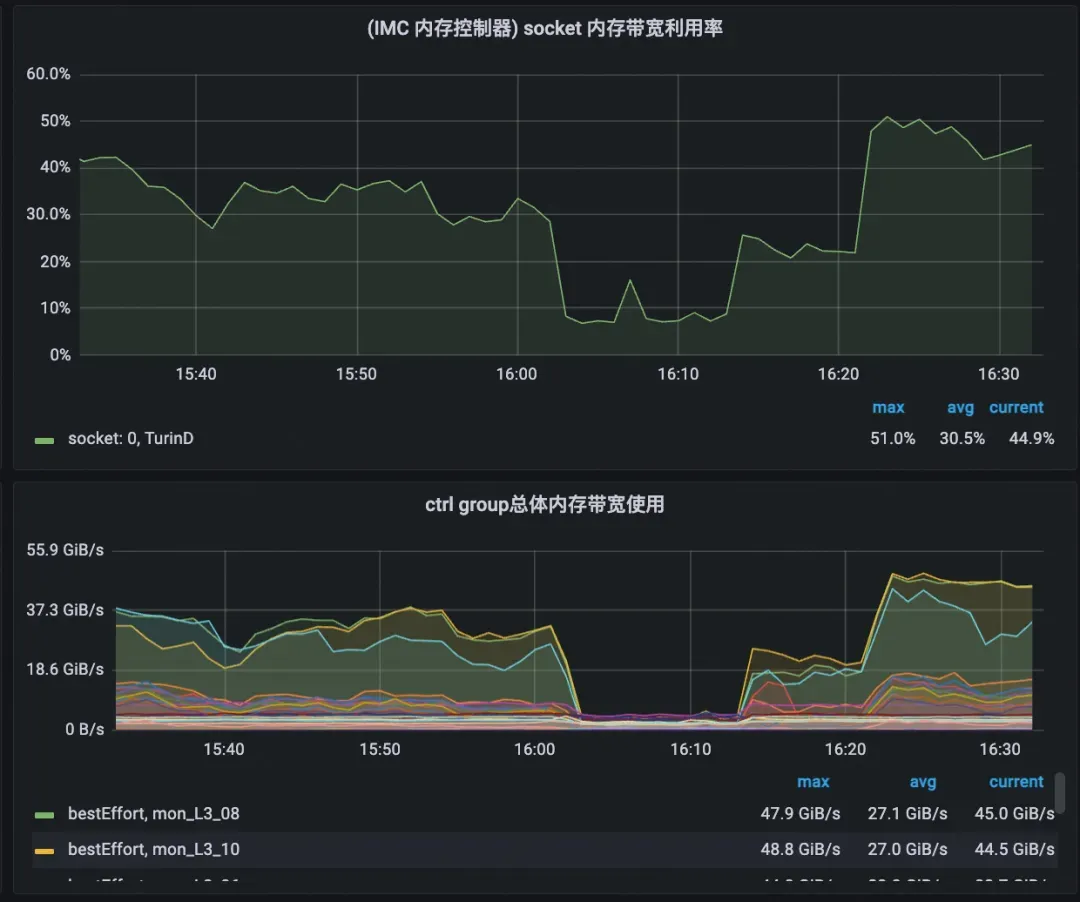Click the 48.8 GiB/s max value for mon_L3_10

800,850
